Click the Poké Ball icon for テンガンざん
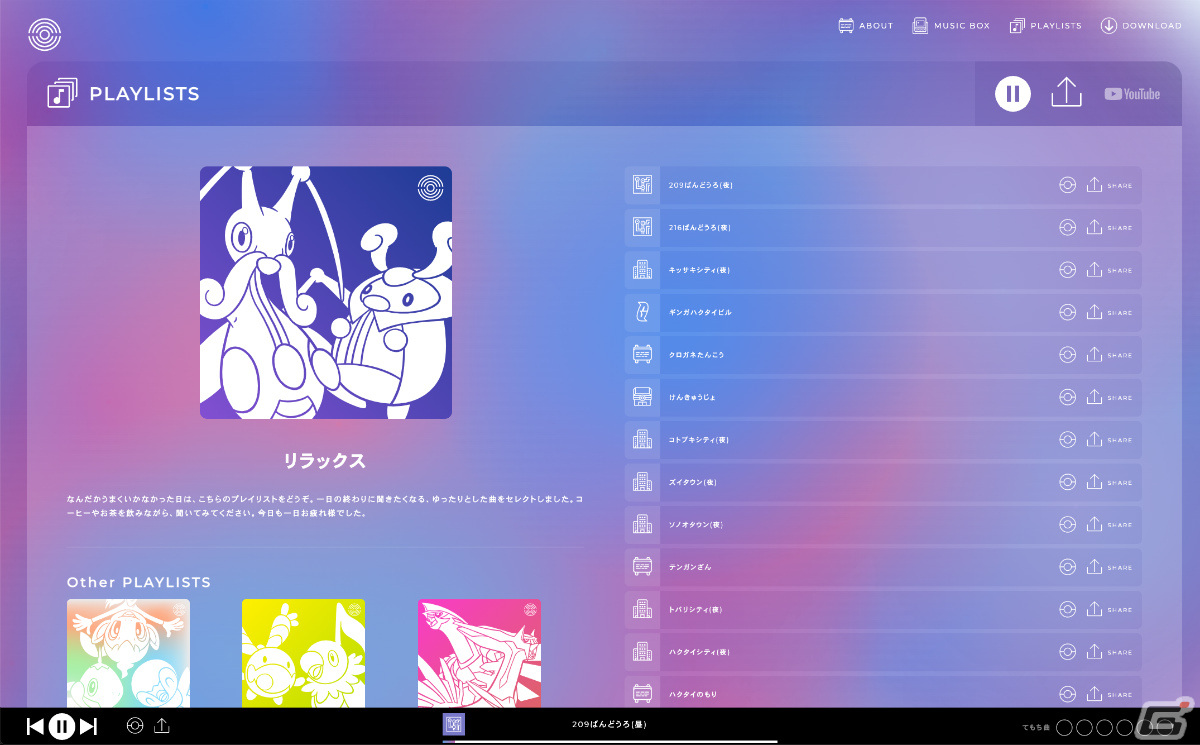Screen dimensions: 1200x745 1067,568
